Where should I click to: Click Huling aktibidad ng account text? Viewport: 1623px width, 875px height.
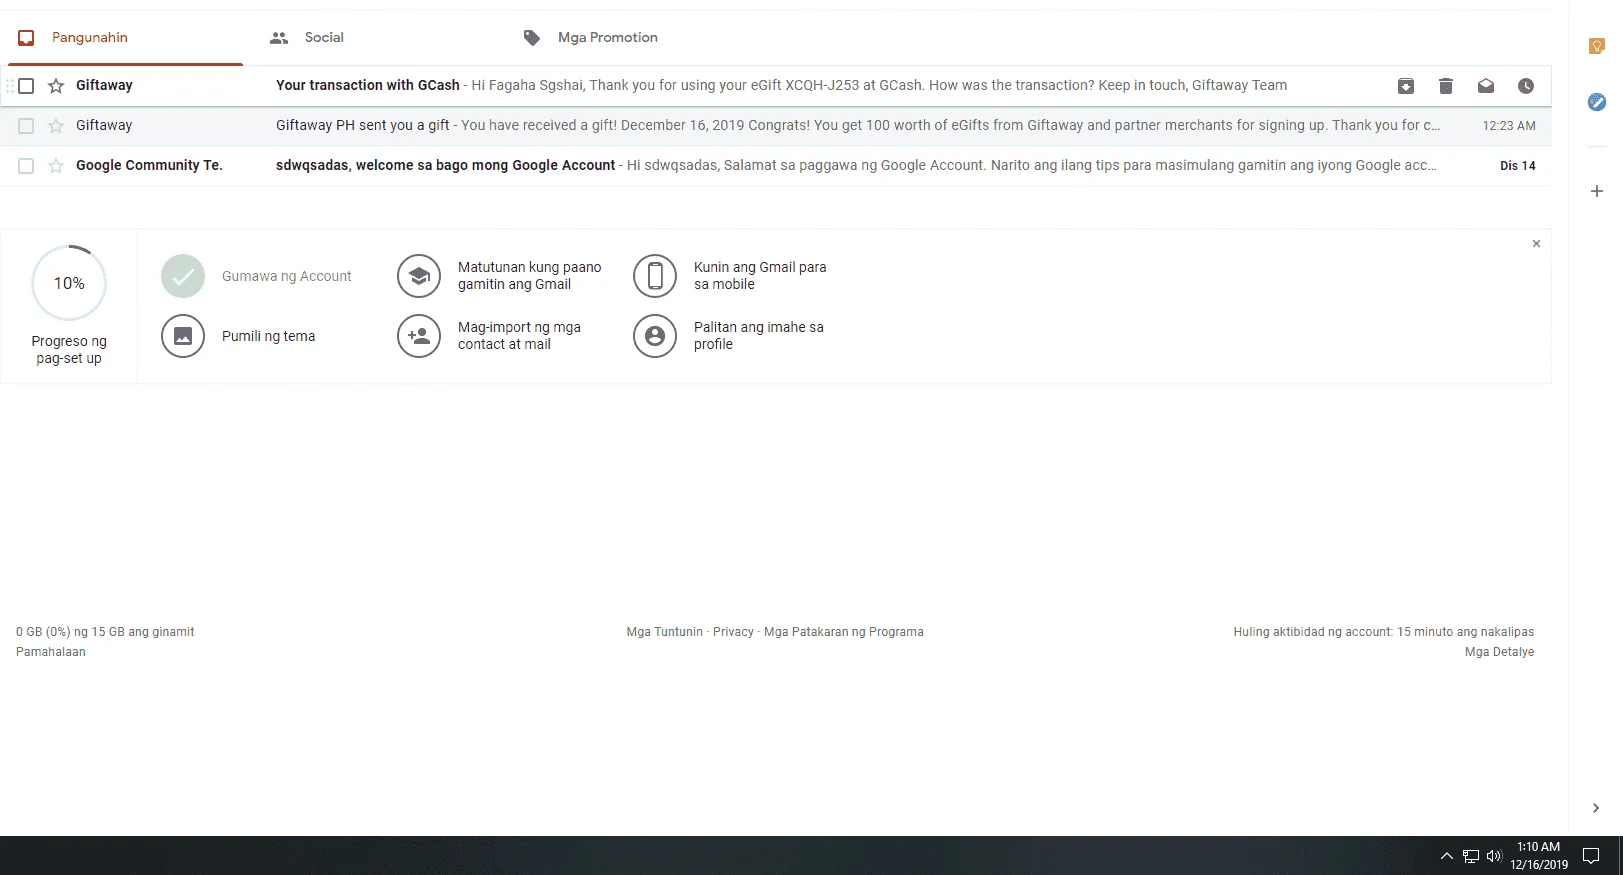click(1383, 632)
